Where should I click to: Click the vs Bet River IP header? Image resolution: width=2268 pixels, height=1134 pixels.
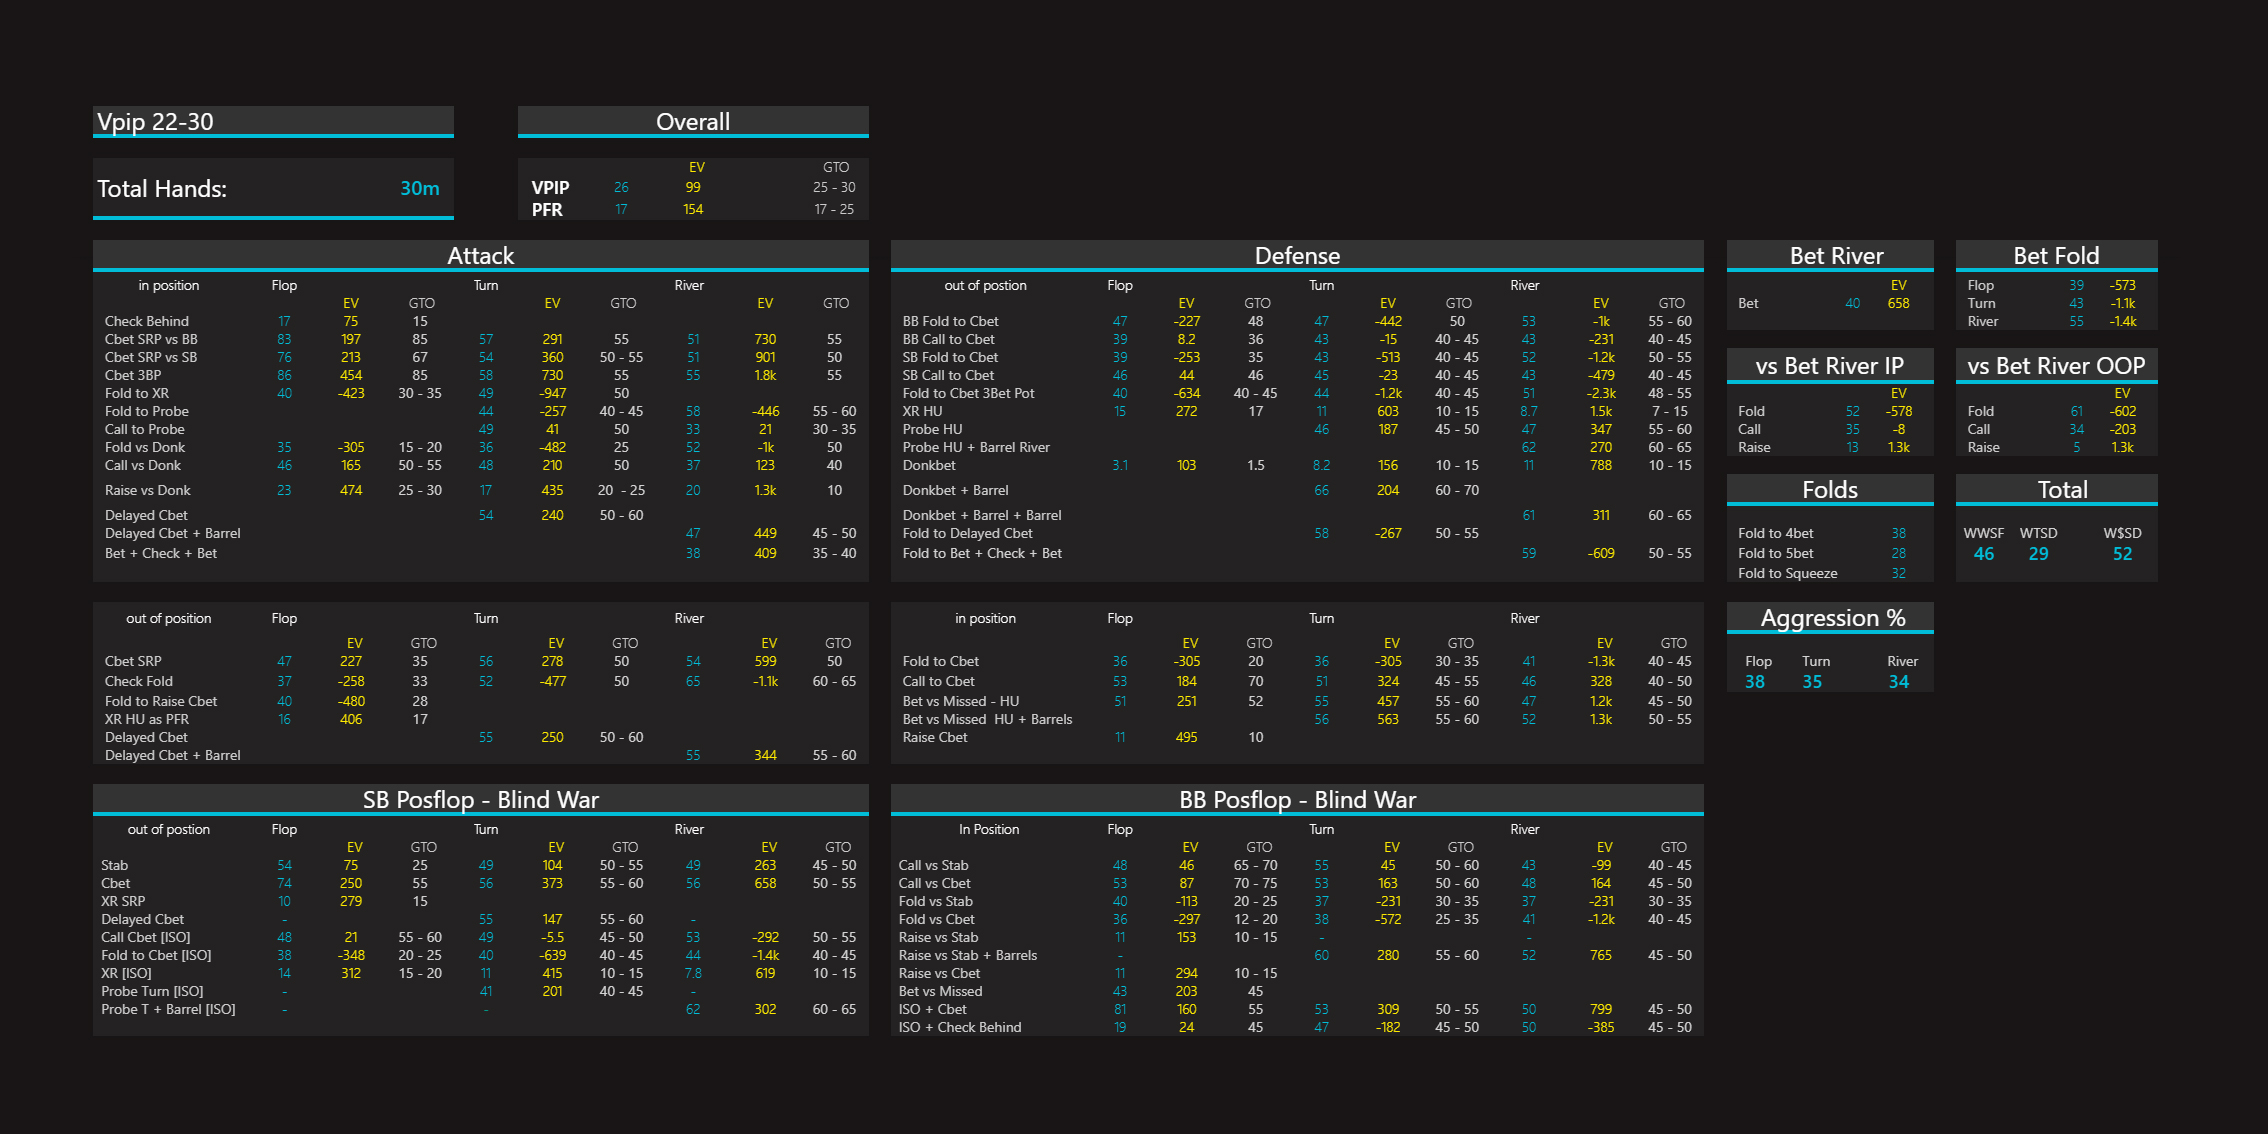coord(1830,366)
